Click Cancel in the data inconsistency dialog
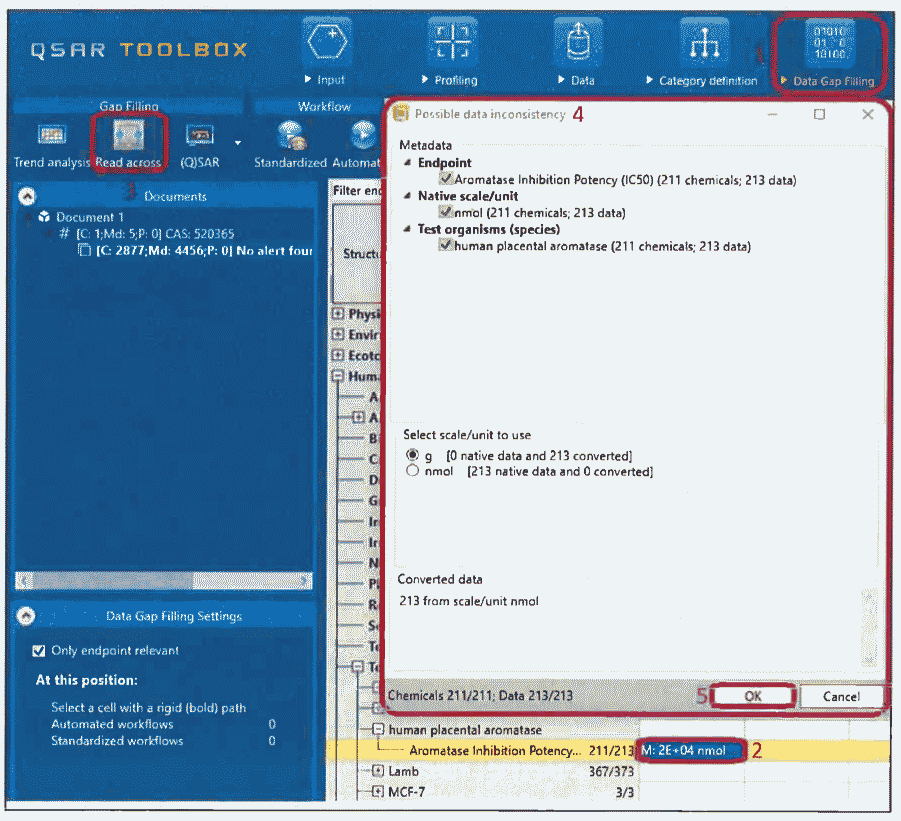901x821 pixels. point(841,696)
